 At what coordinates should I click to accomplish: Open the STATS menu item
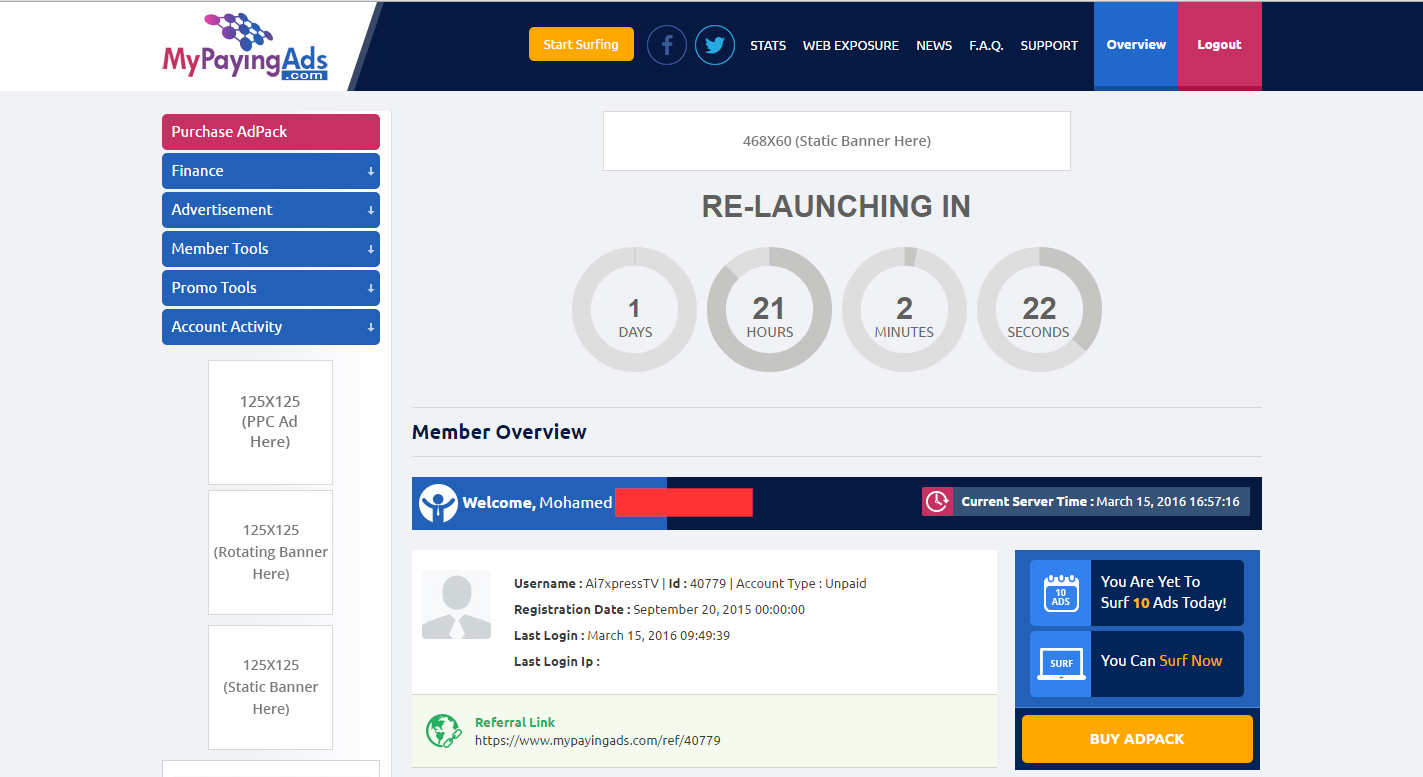click(768, 46)
